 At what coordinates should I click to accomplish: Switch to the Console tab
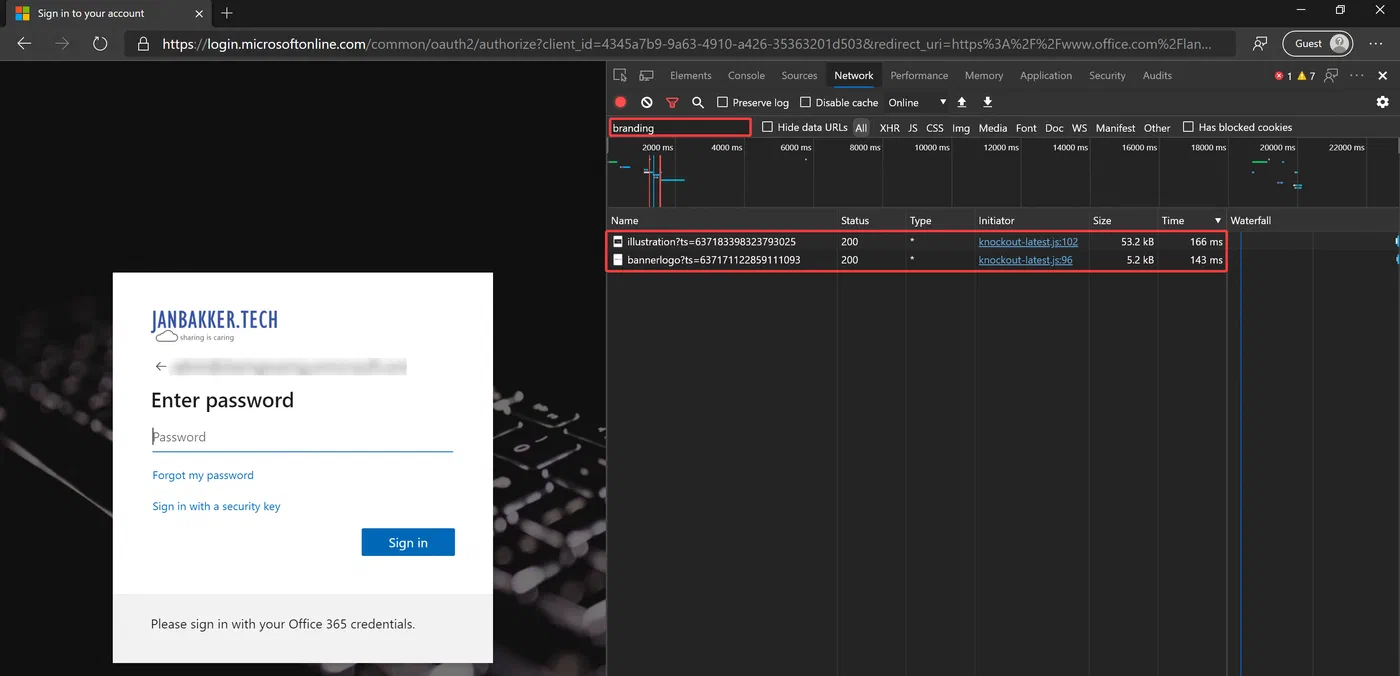[x=746, y=75]
